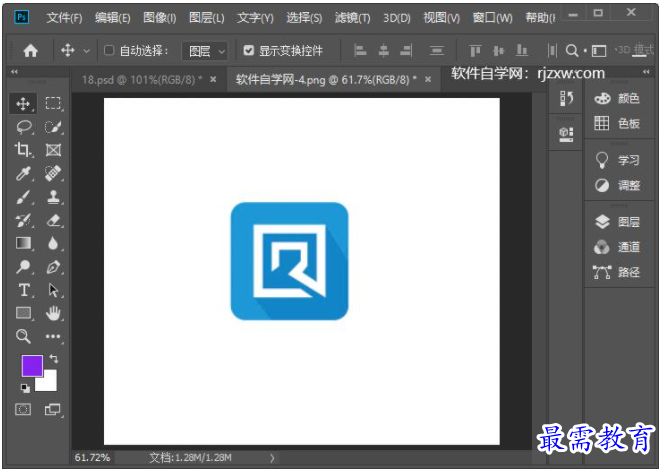Viewport: 661px width, 470px height.
Task: Select the History Brush tool
Action: [x=24, y=220]
